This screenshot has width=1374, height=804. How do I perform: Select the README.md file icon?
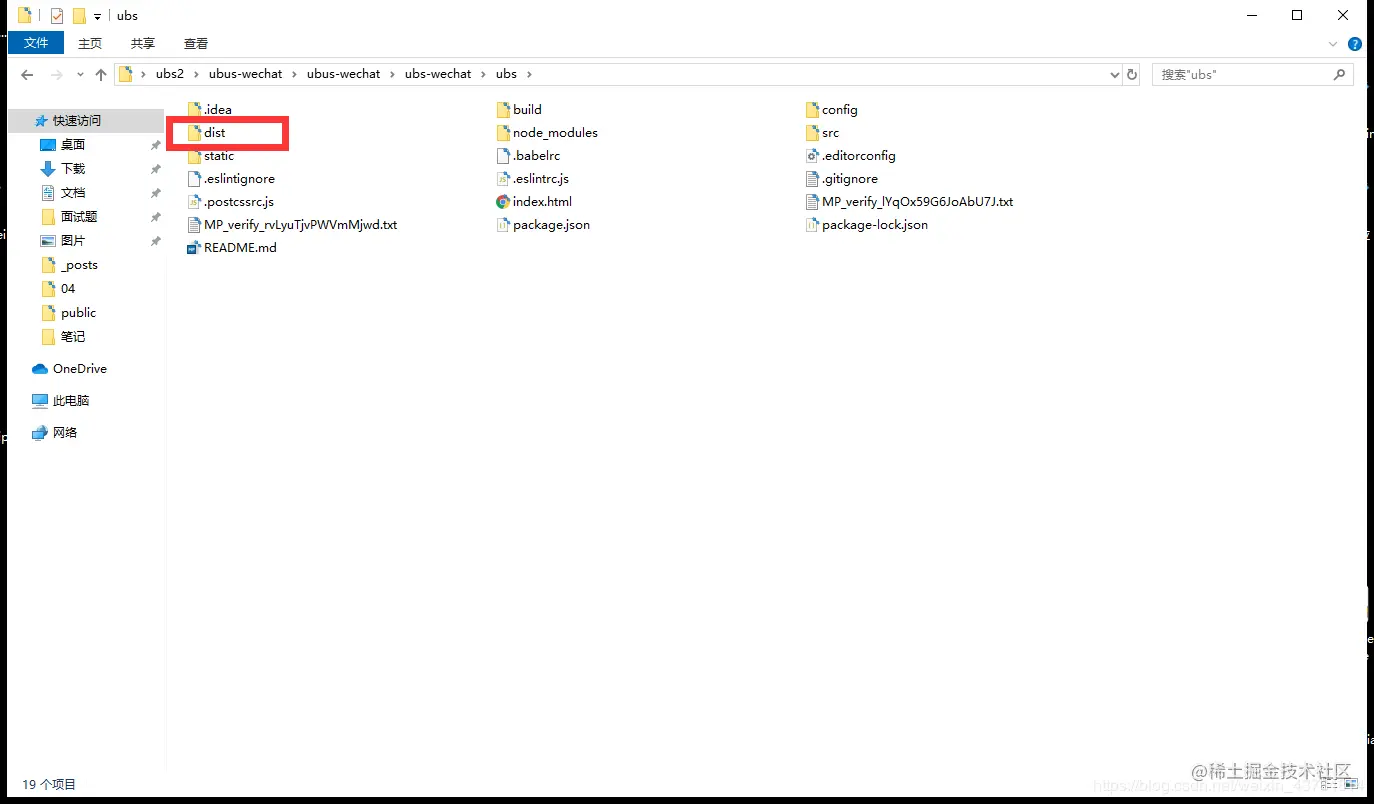pyautogui.click(x=194, y=247)
